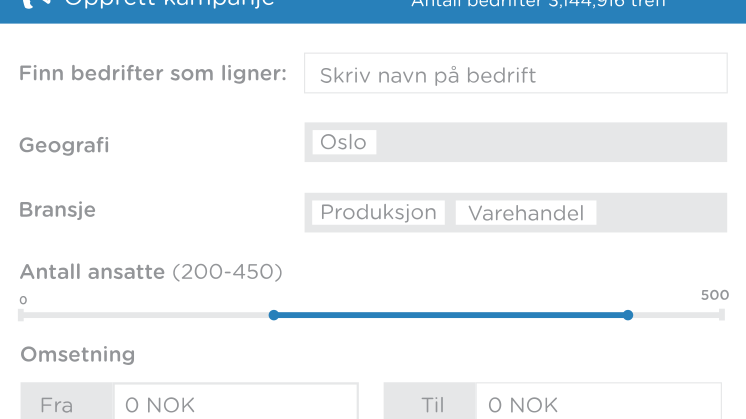Screen dimensions: 746x419
Task: Open the Bransje selector's empty area
Action: pos(661,213)
